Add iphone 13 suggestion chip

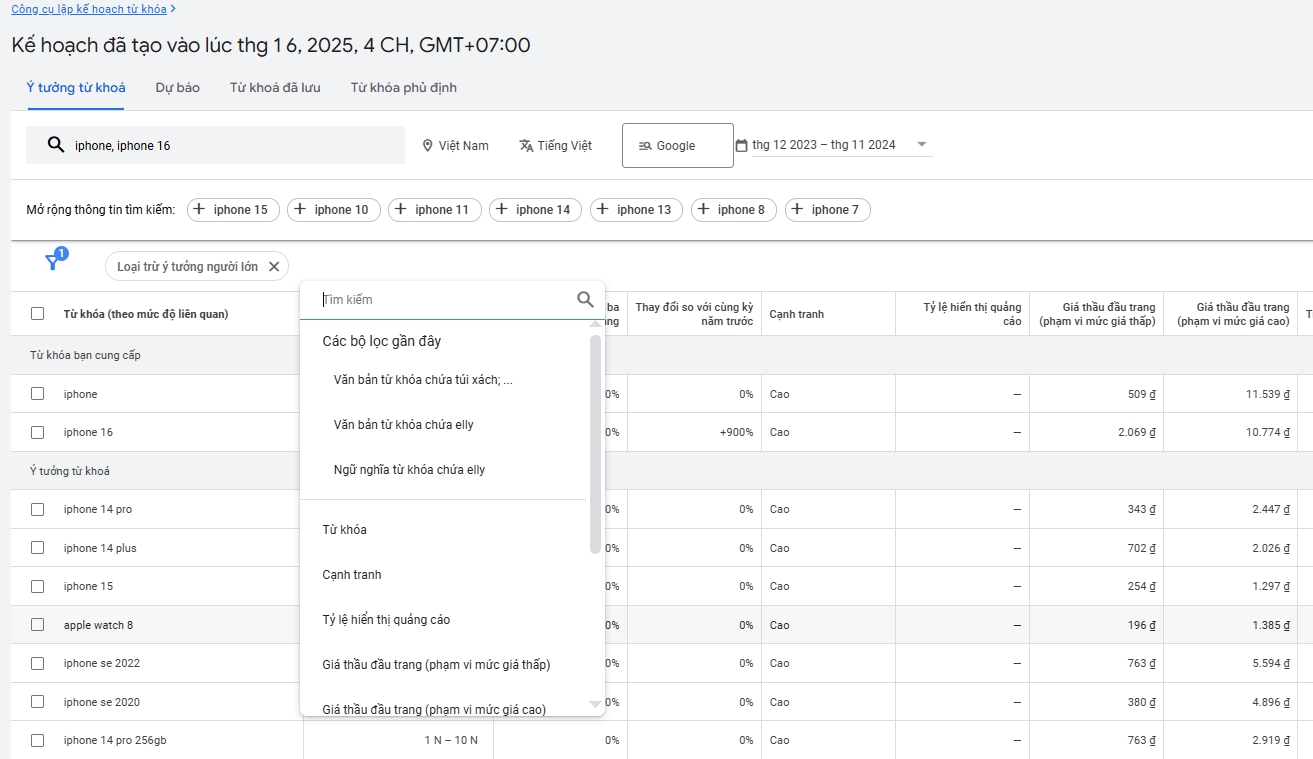tap(637, 210)
